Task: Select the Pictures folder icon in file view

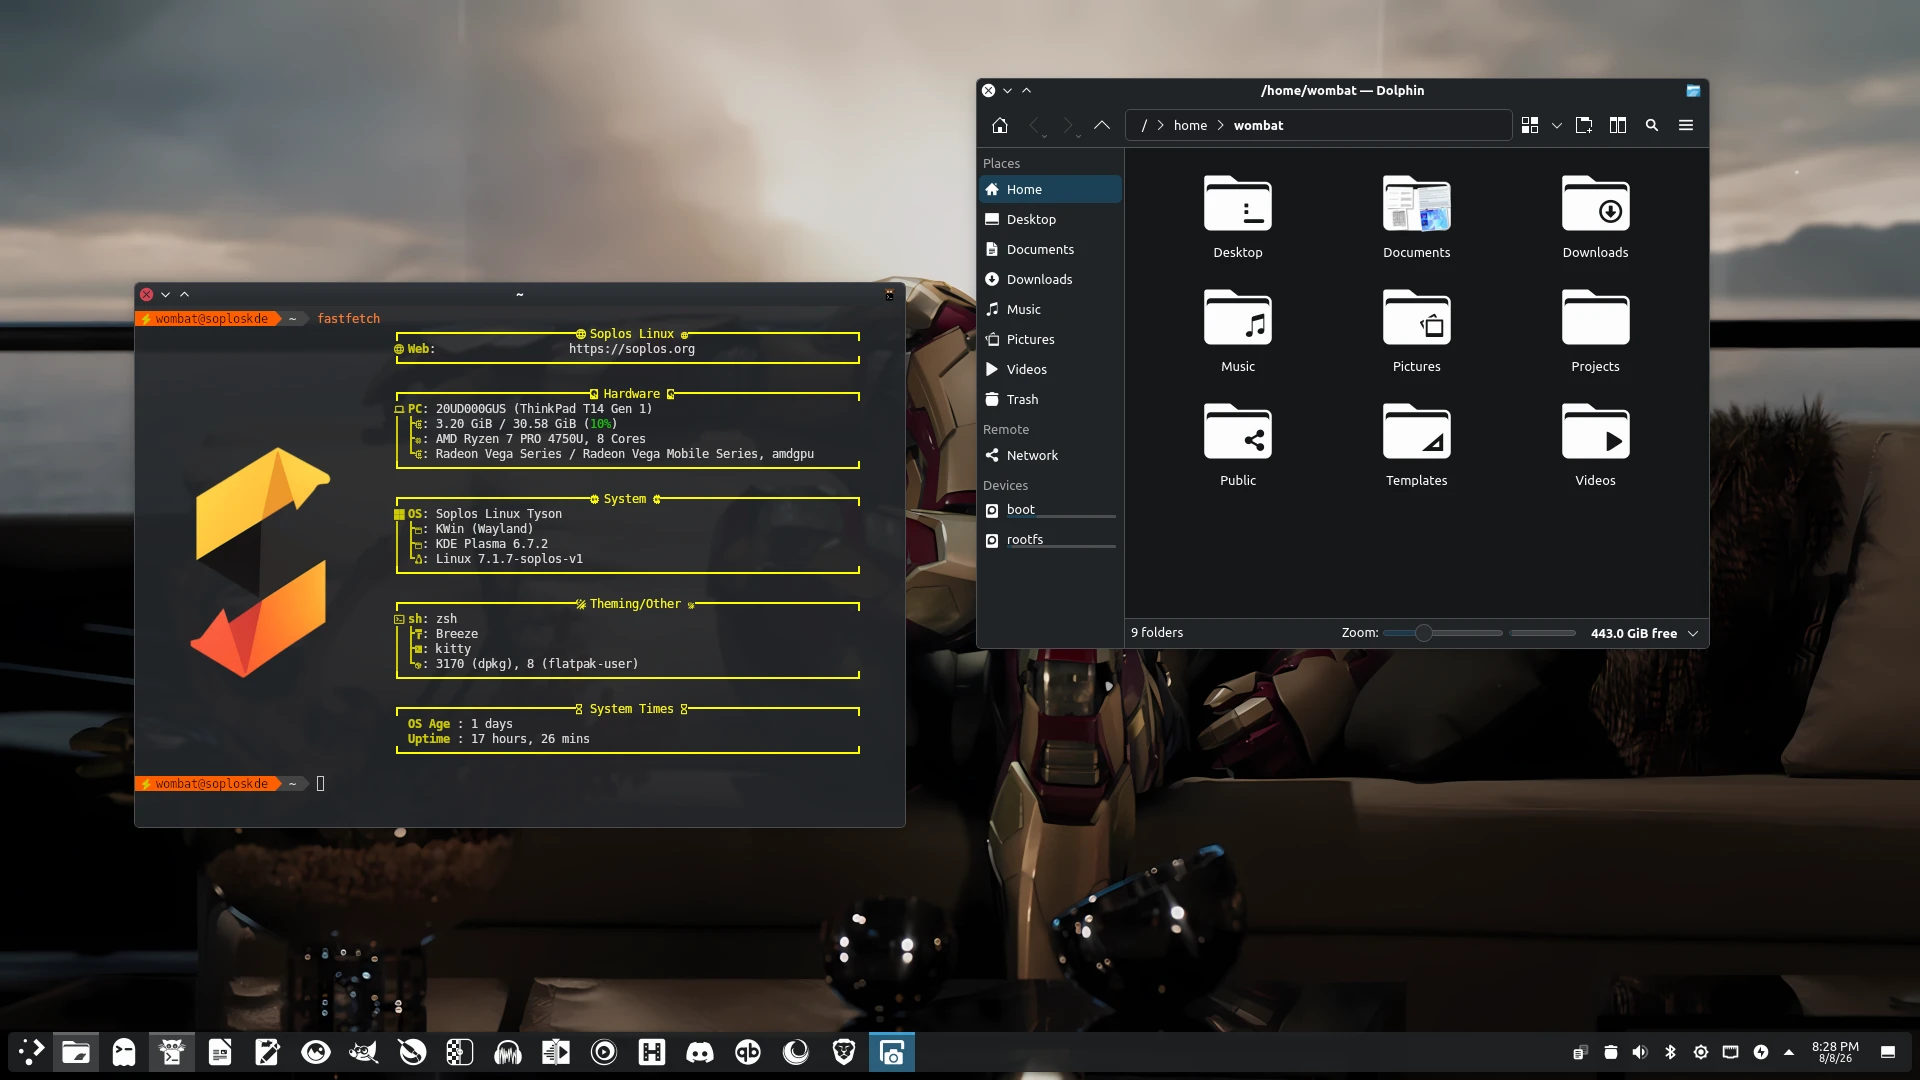Action: 1417,318
